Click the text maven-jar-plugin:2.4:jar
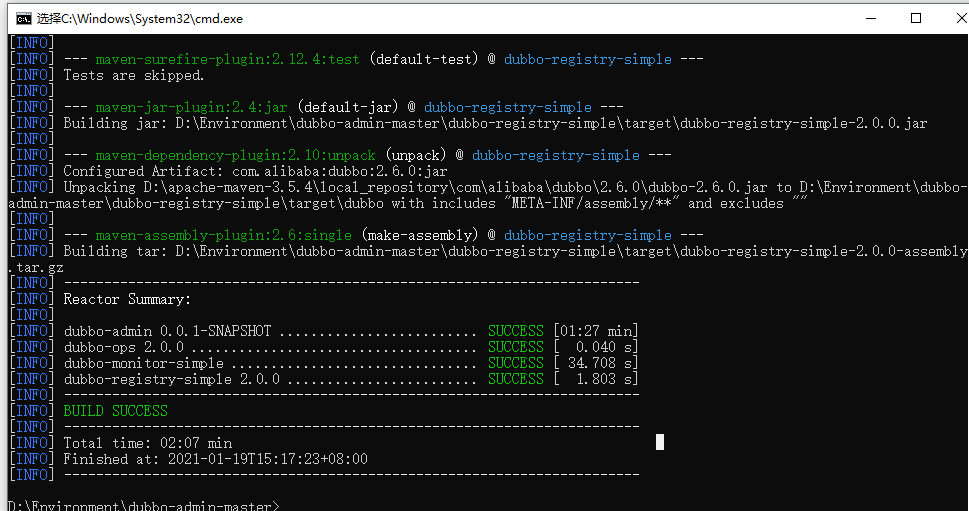Screen dimensions: 969x511 pos(192,108)
